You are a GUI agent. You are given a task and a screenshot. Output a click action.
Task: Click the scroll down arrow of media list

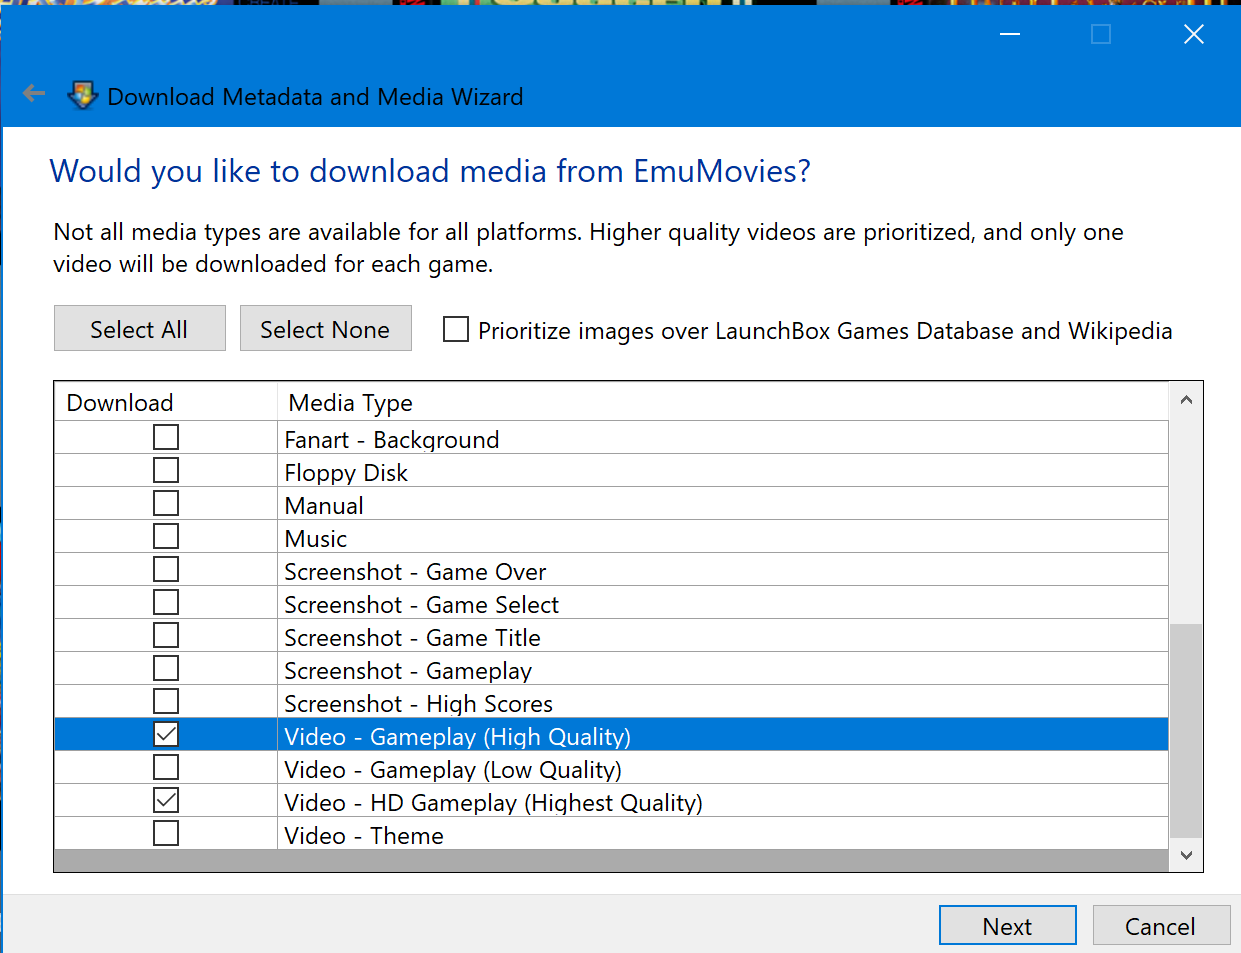pos(1186,855)
